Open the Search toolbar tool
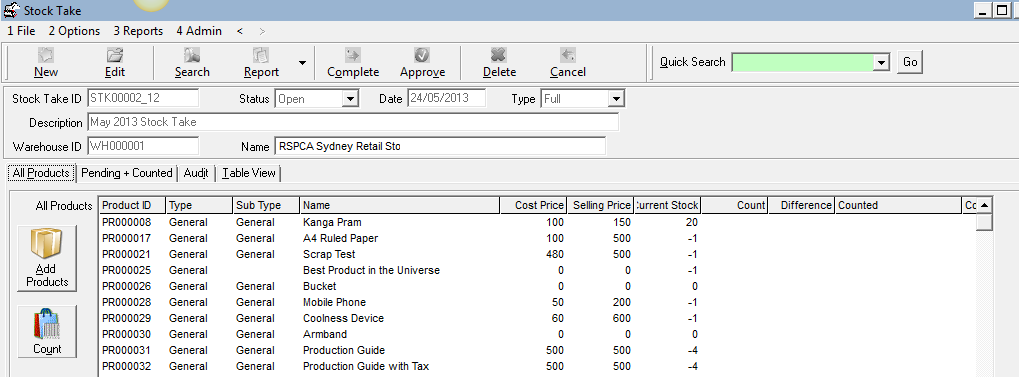Viewport: 1019px width, 377px height. 192,55
